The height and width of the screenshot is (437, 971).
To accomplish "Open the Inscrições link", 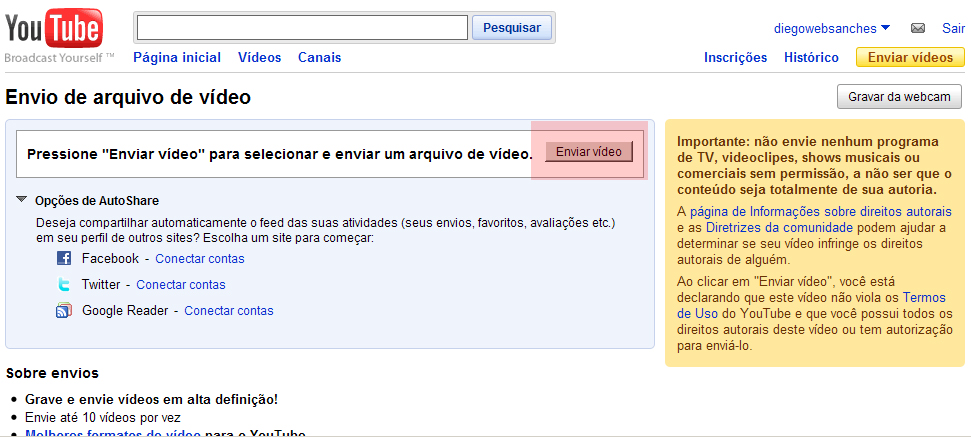I will pyautogui.click(x=735, y=58).
